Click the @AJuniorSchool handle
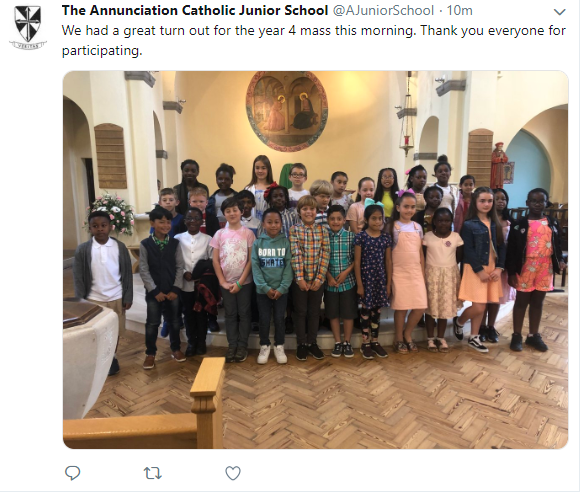 point(383,11)
